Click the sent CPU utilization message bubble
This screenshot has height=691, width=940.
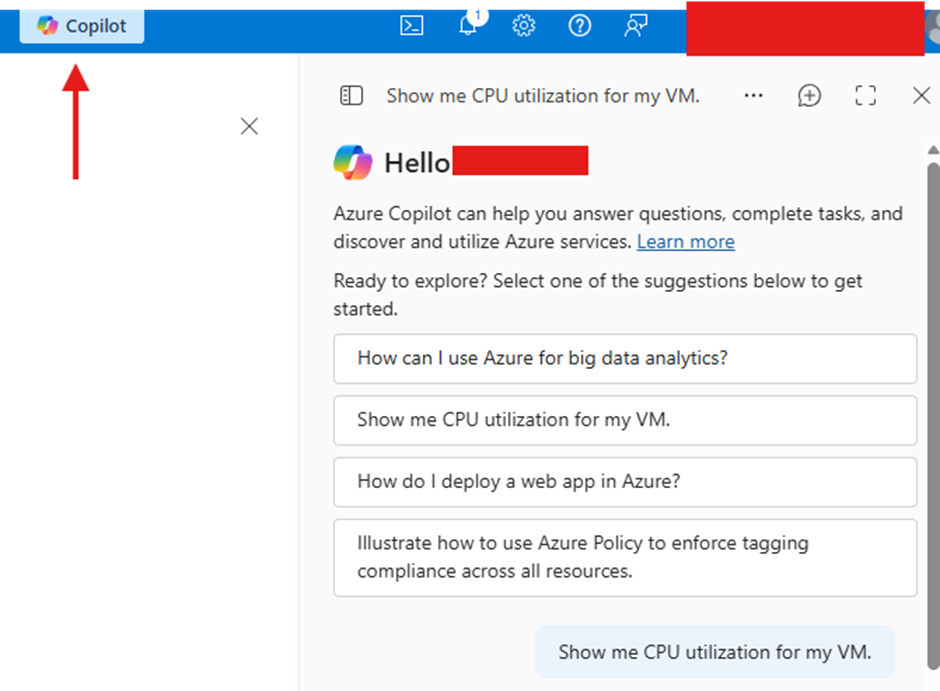point(714,652)
